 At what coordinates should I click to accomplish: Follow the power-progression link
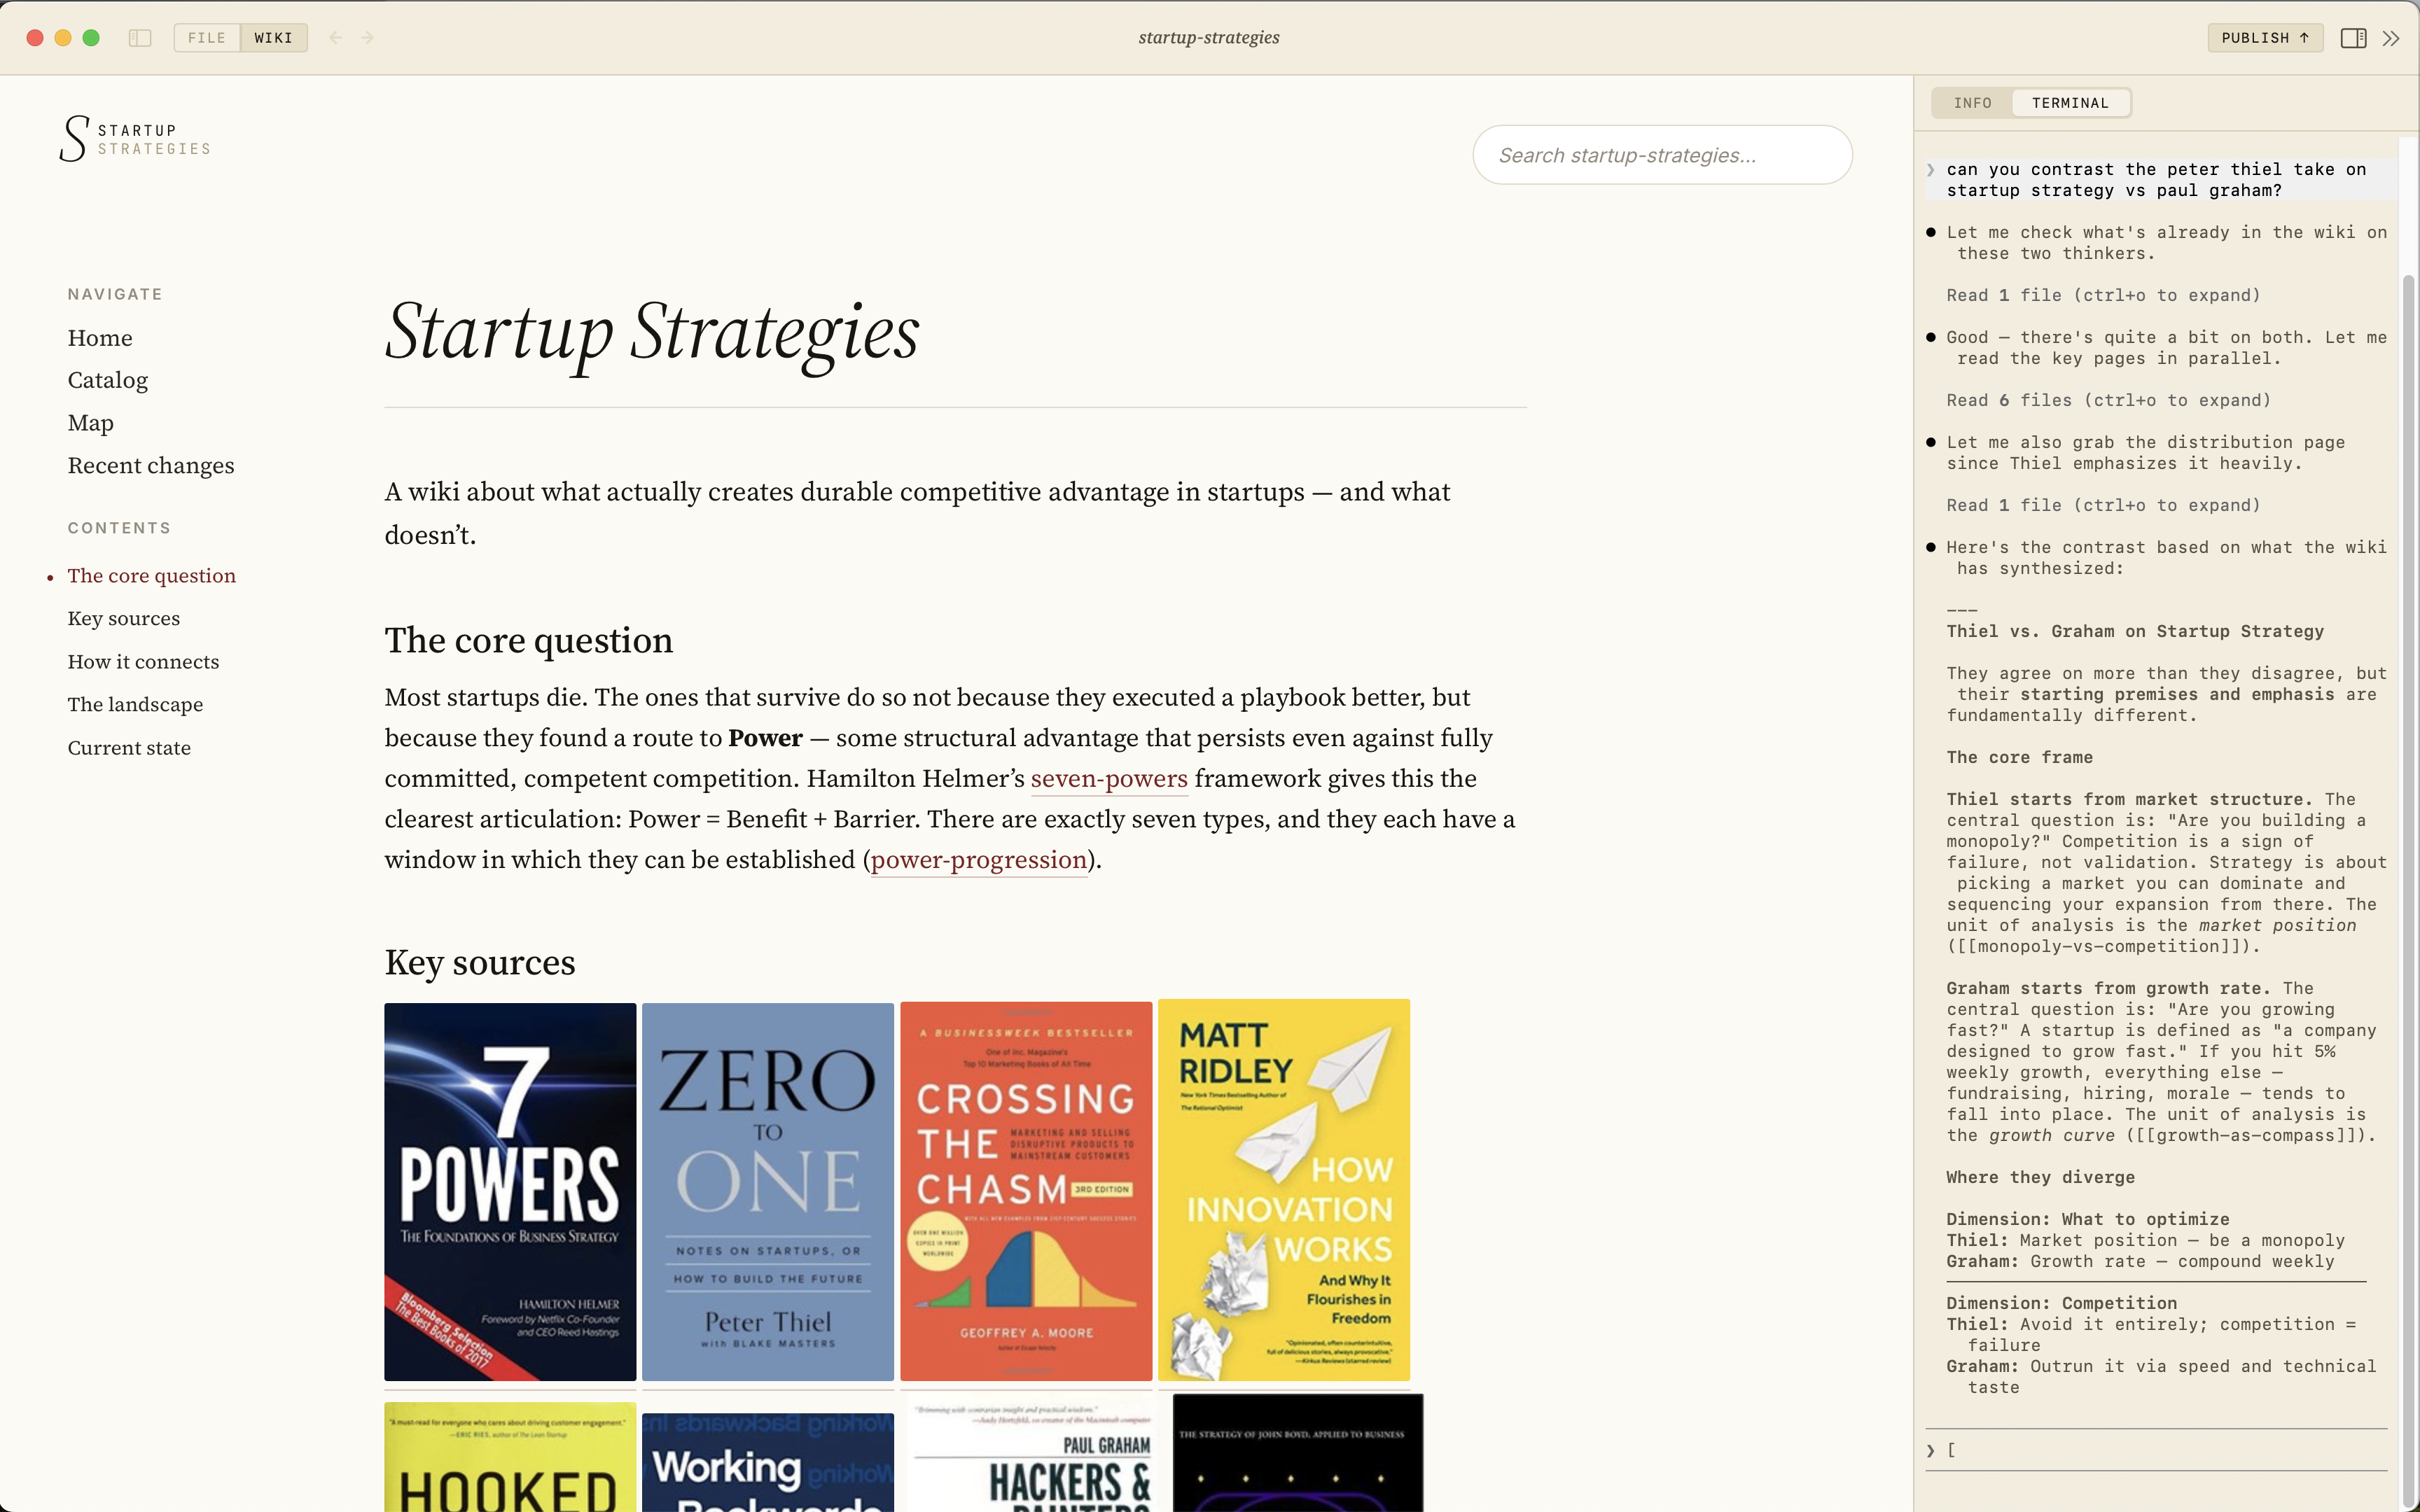pyautogui.click(x=977, y=860)
